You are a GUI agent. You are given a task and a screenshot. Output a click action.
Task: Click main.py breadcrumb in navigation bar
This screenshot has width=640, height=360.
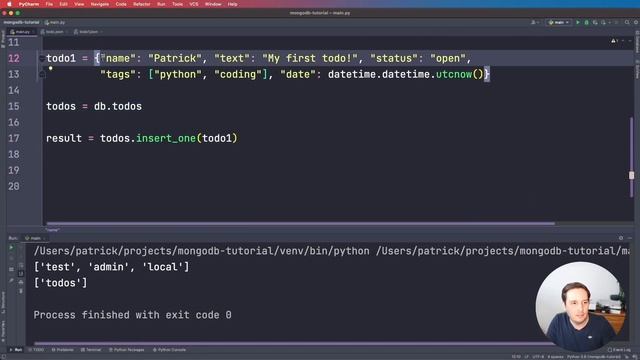click(x=55, y=22)
